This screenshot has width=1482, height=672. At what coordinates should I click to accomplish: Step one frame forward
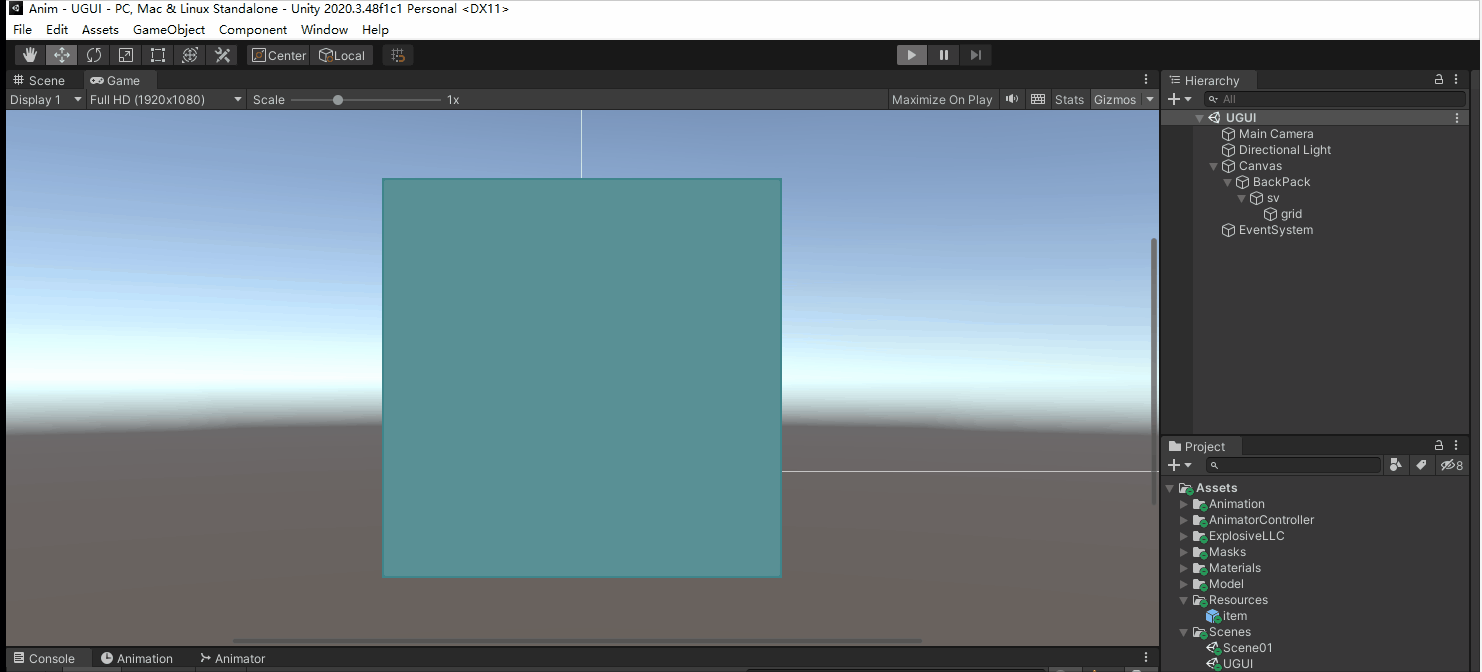click(975, 55)
